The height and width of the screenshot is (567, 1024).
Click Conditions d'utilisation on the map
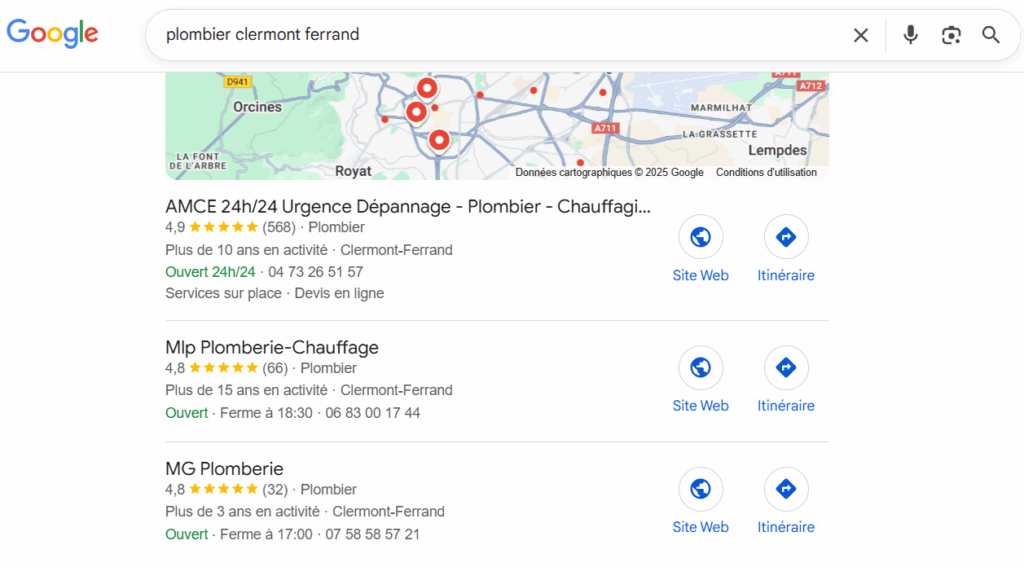click(766, 172)
